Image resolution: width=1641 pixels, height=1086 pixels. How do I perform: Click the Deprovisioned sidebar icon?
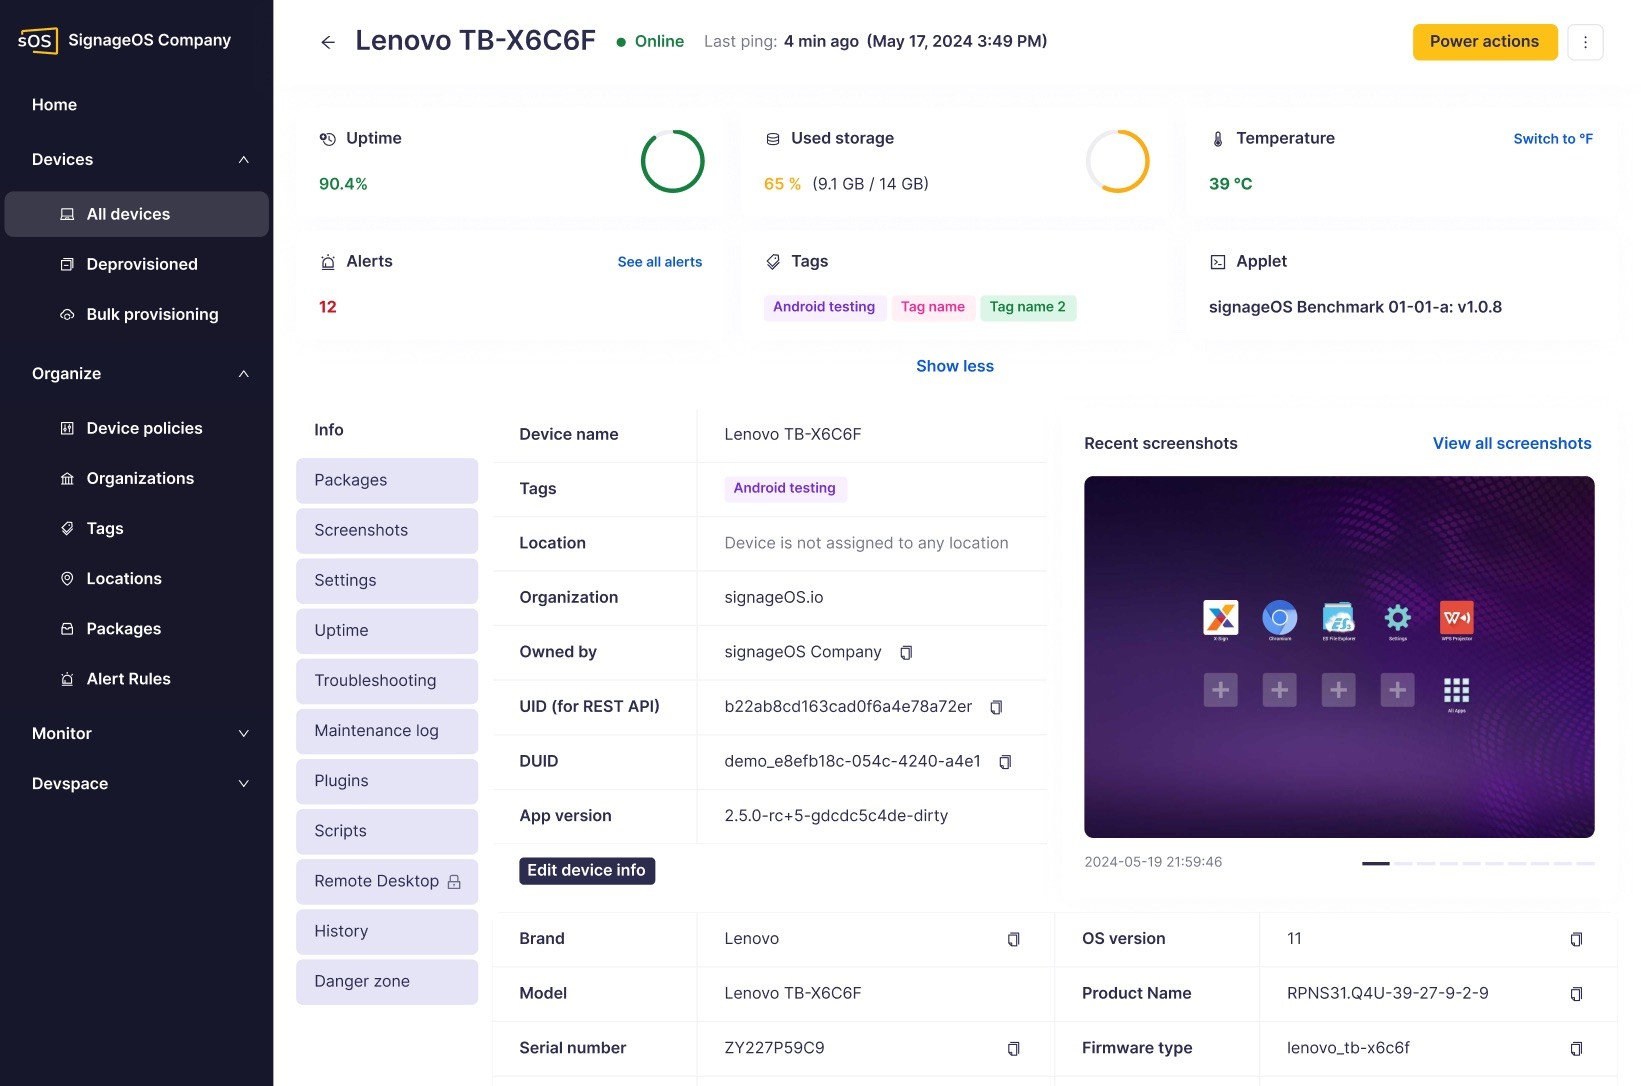pyautogui.click(x=67, y=264)
